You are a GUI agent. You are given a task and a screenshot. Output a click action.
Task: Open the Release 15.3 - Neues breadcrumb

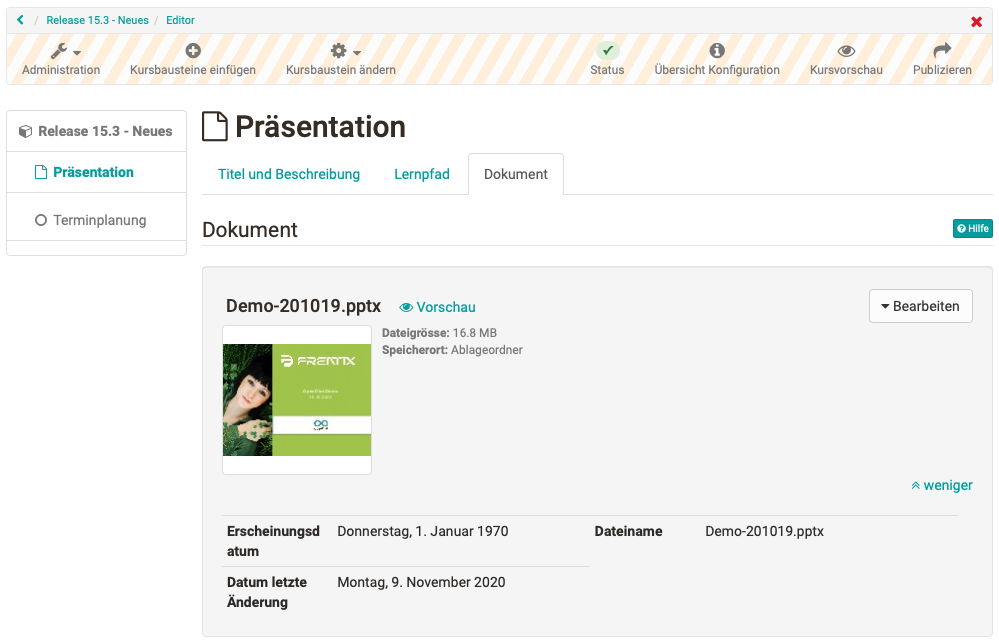[x=97, y=20]
